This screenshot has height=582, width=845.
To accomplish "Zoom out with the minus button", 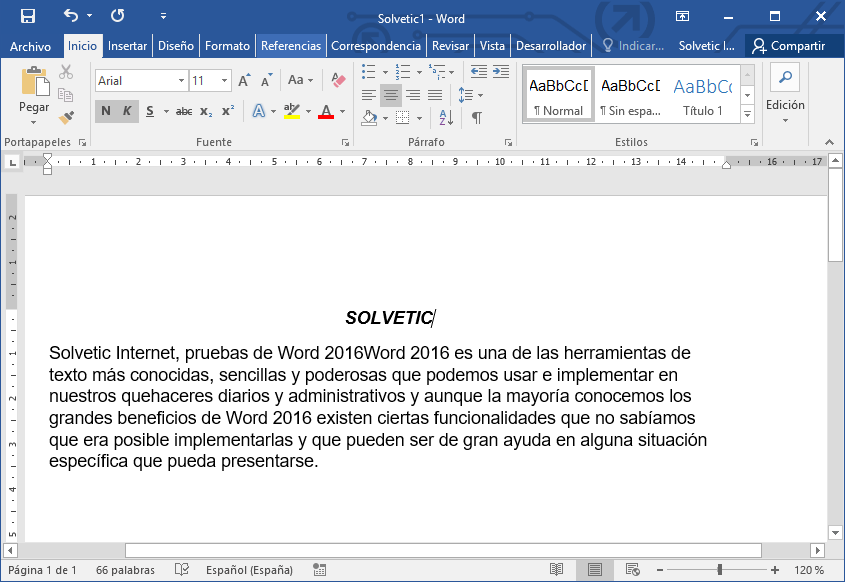I will coord(660,570).
